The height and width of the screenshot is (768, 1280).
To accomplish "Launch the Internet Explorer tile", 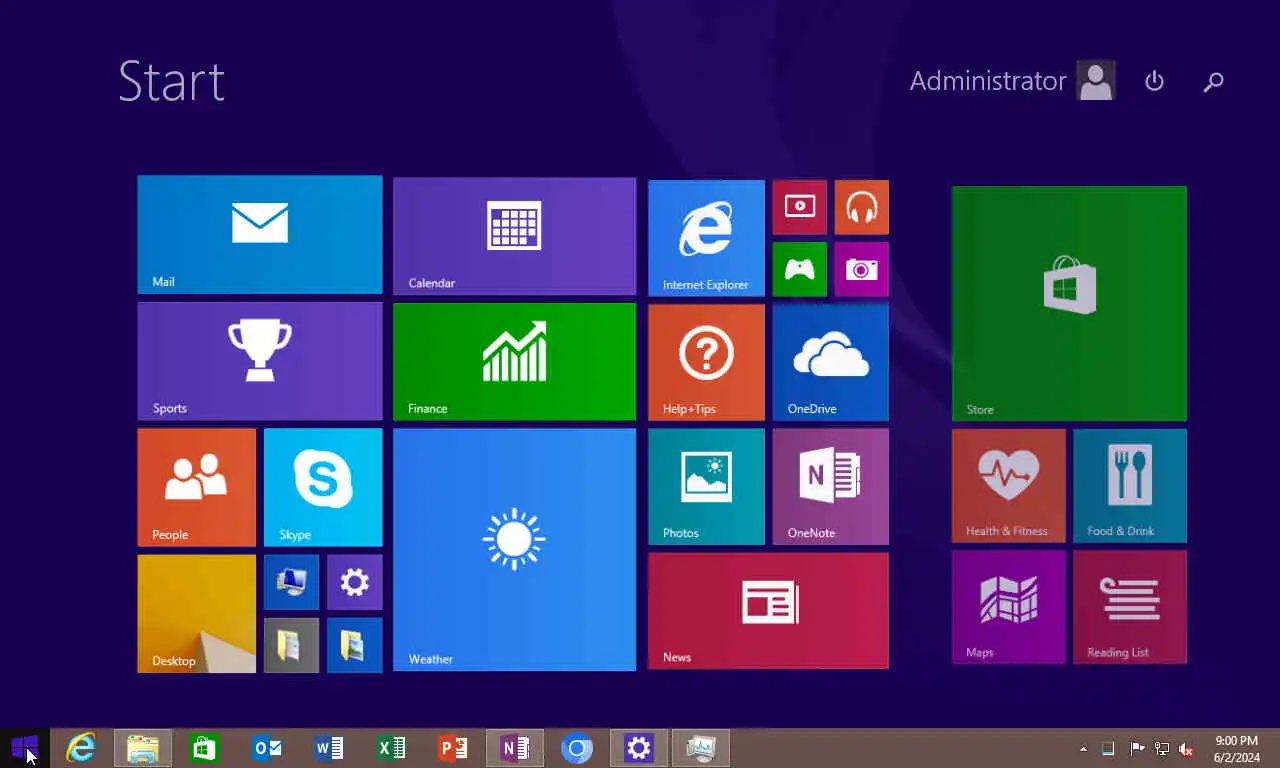I will tap(706, 238).
